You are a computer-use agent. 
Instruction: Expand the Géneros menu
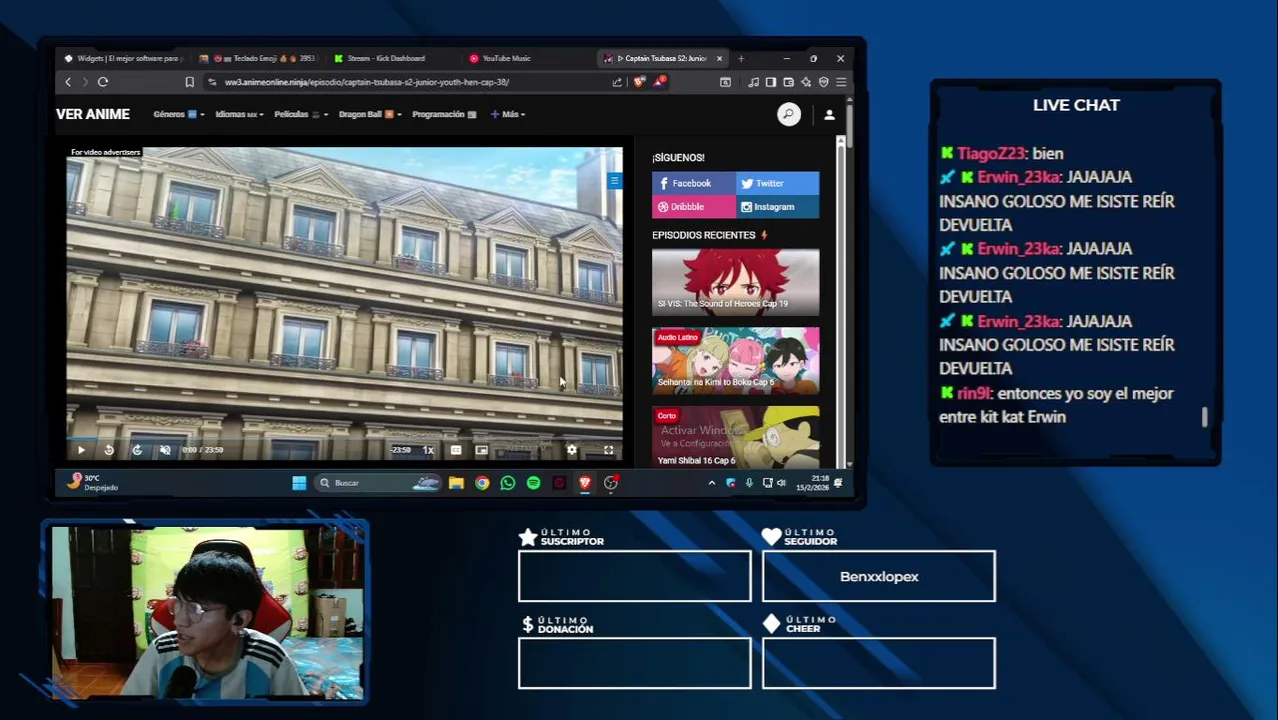pyautogui.click(x=178, y=114)
